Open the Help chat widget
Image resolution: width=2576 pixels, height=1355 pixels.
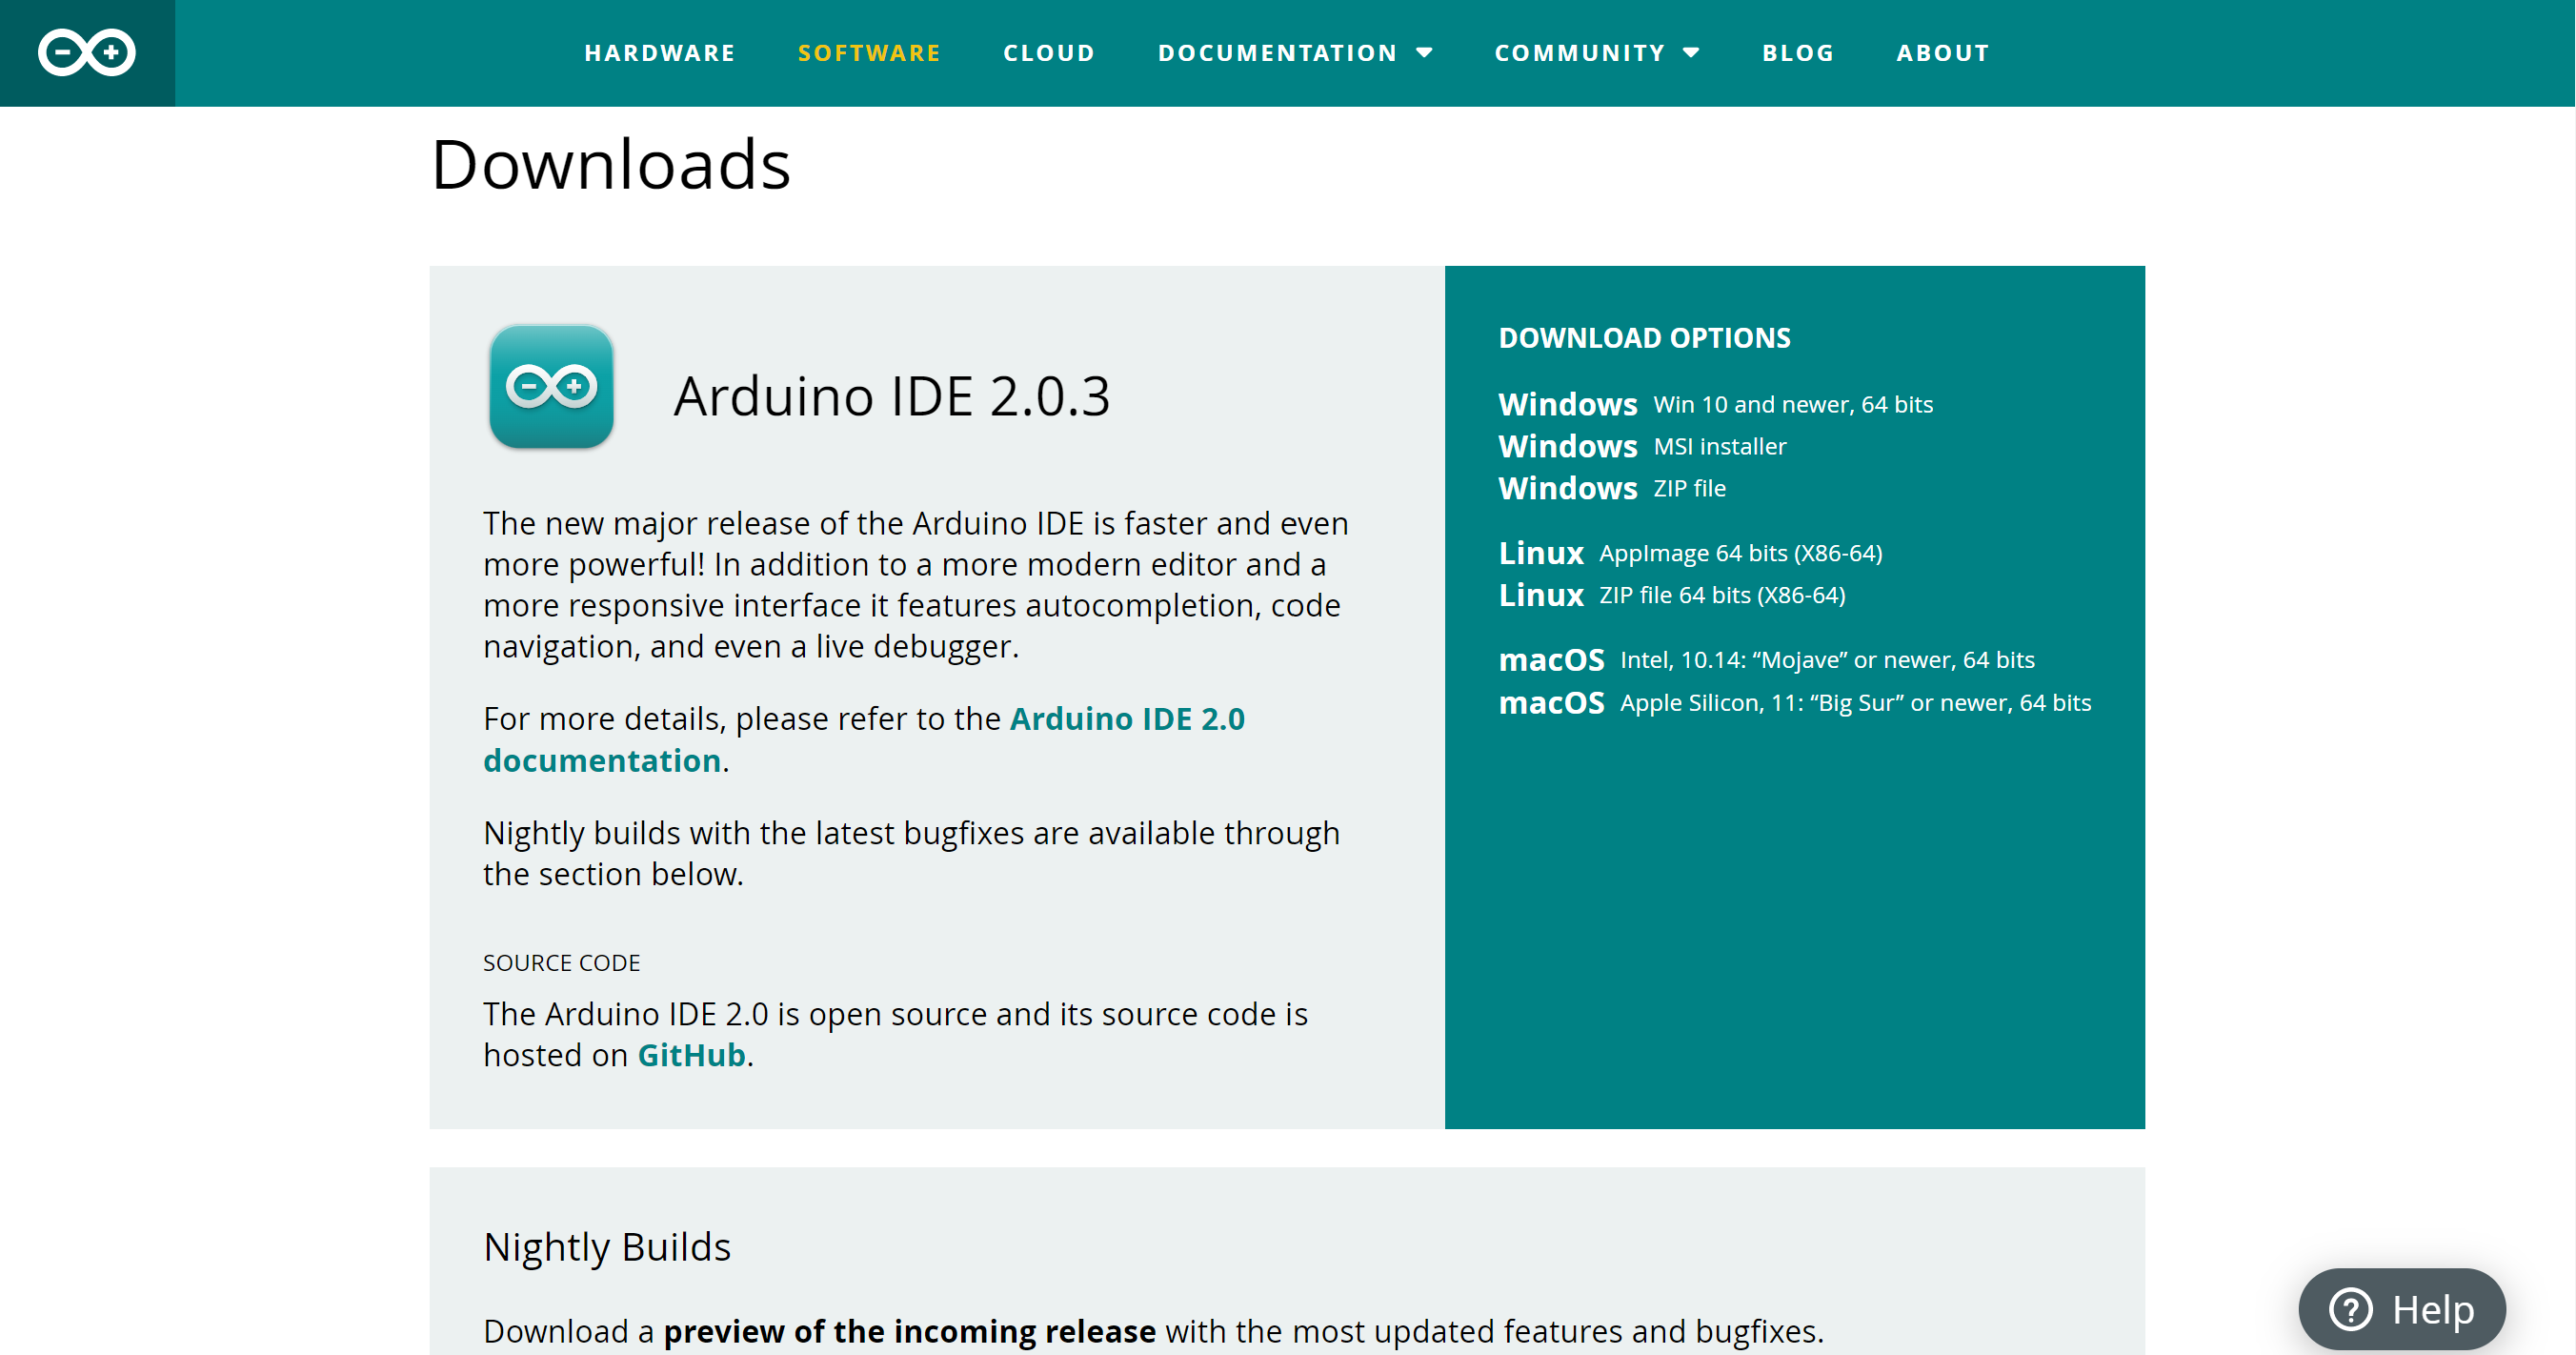[x=2402, y=1308]
